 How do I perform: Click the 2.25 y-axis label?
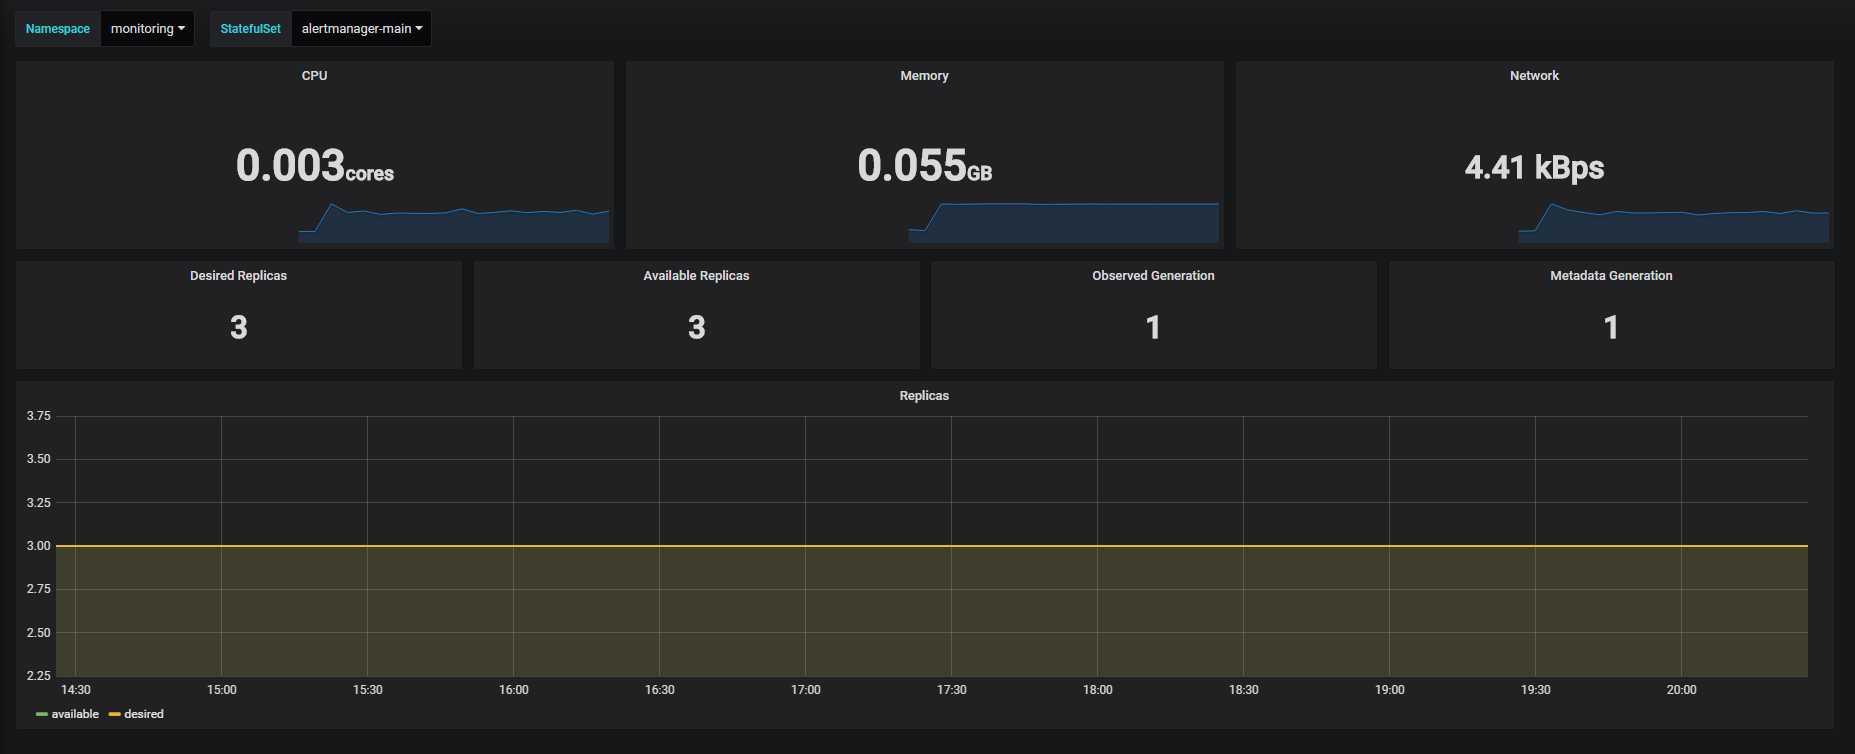[x=38, y=676]
